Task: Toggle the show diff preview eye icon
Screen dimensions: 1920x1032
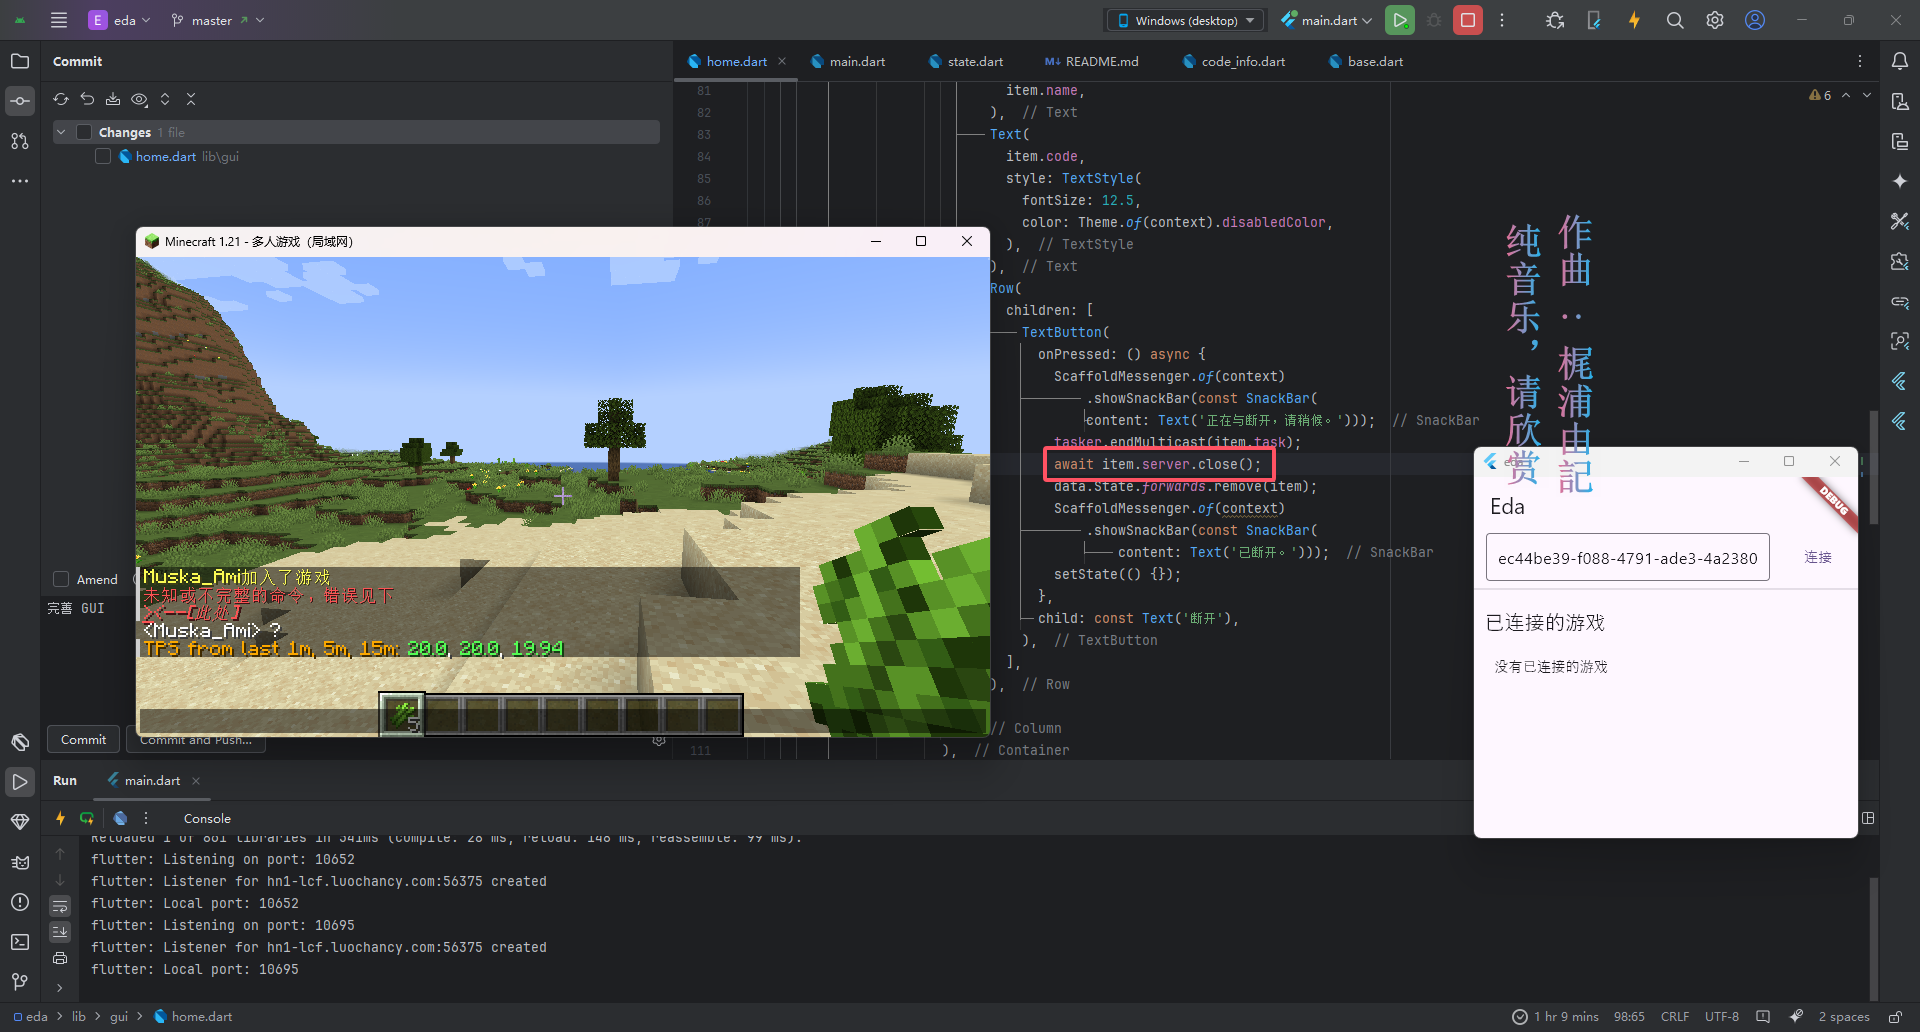Action: tap(139, 99)
